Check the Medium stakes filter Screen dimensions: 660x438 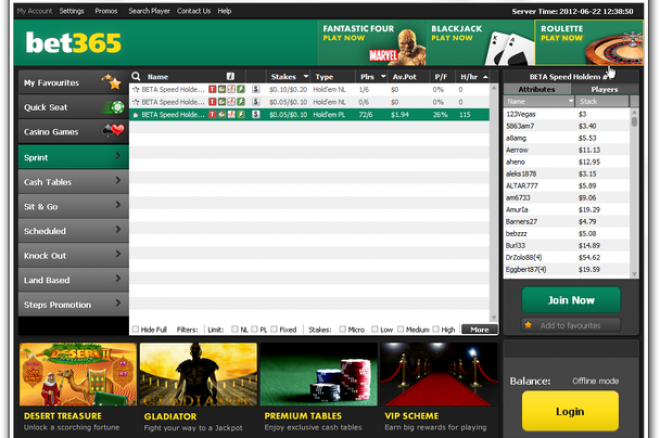coord(400,329)
